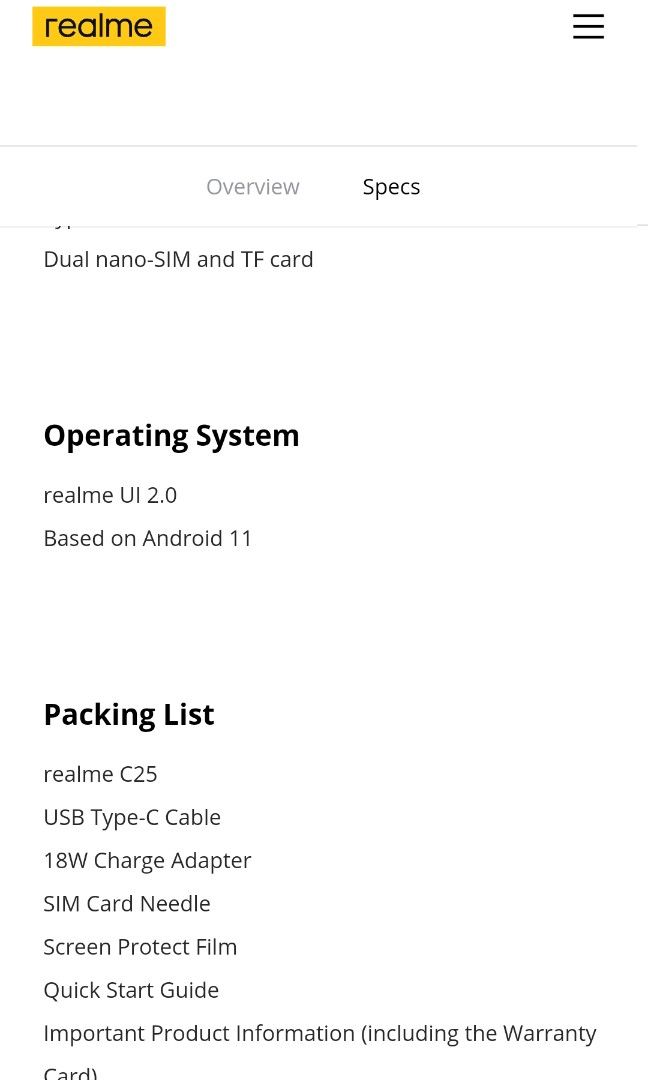Screen dimensions: 648x1080
Task: Click Based on Android 11 text
Action: coord(148,538)
